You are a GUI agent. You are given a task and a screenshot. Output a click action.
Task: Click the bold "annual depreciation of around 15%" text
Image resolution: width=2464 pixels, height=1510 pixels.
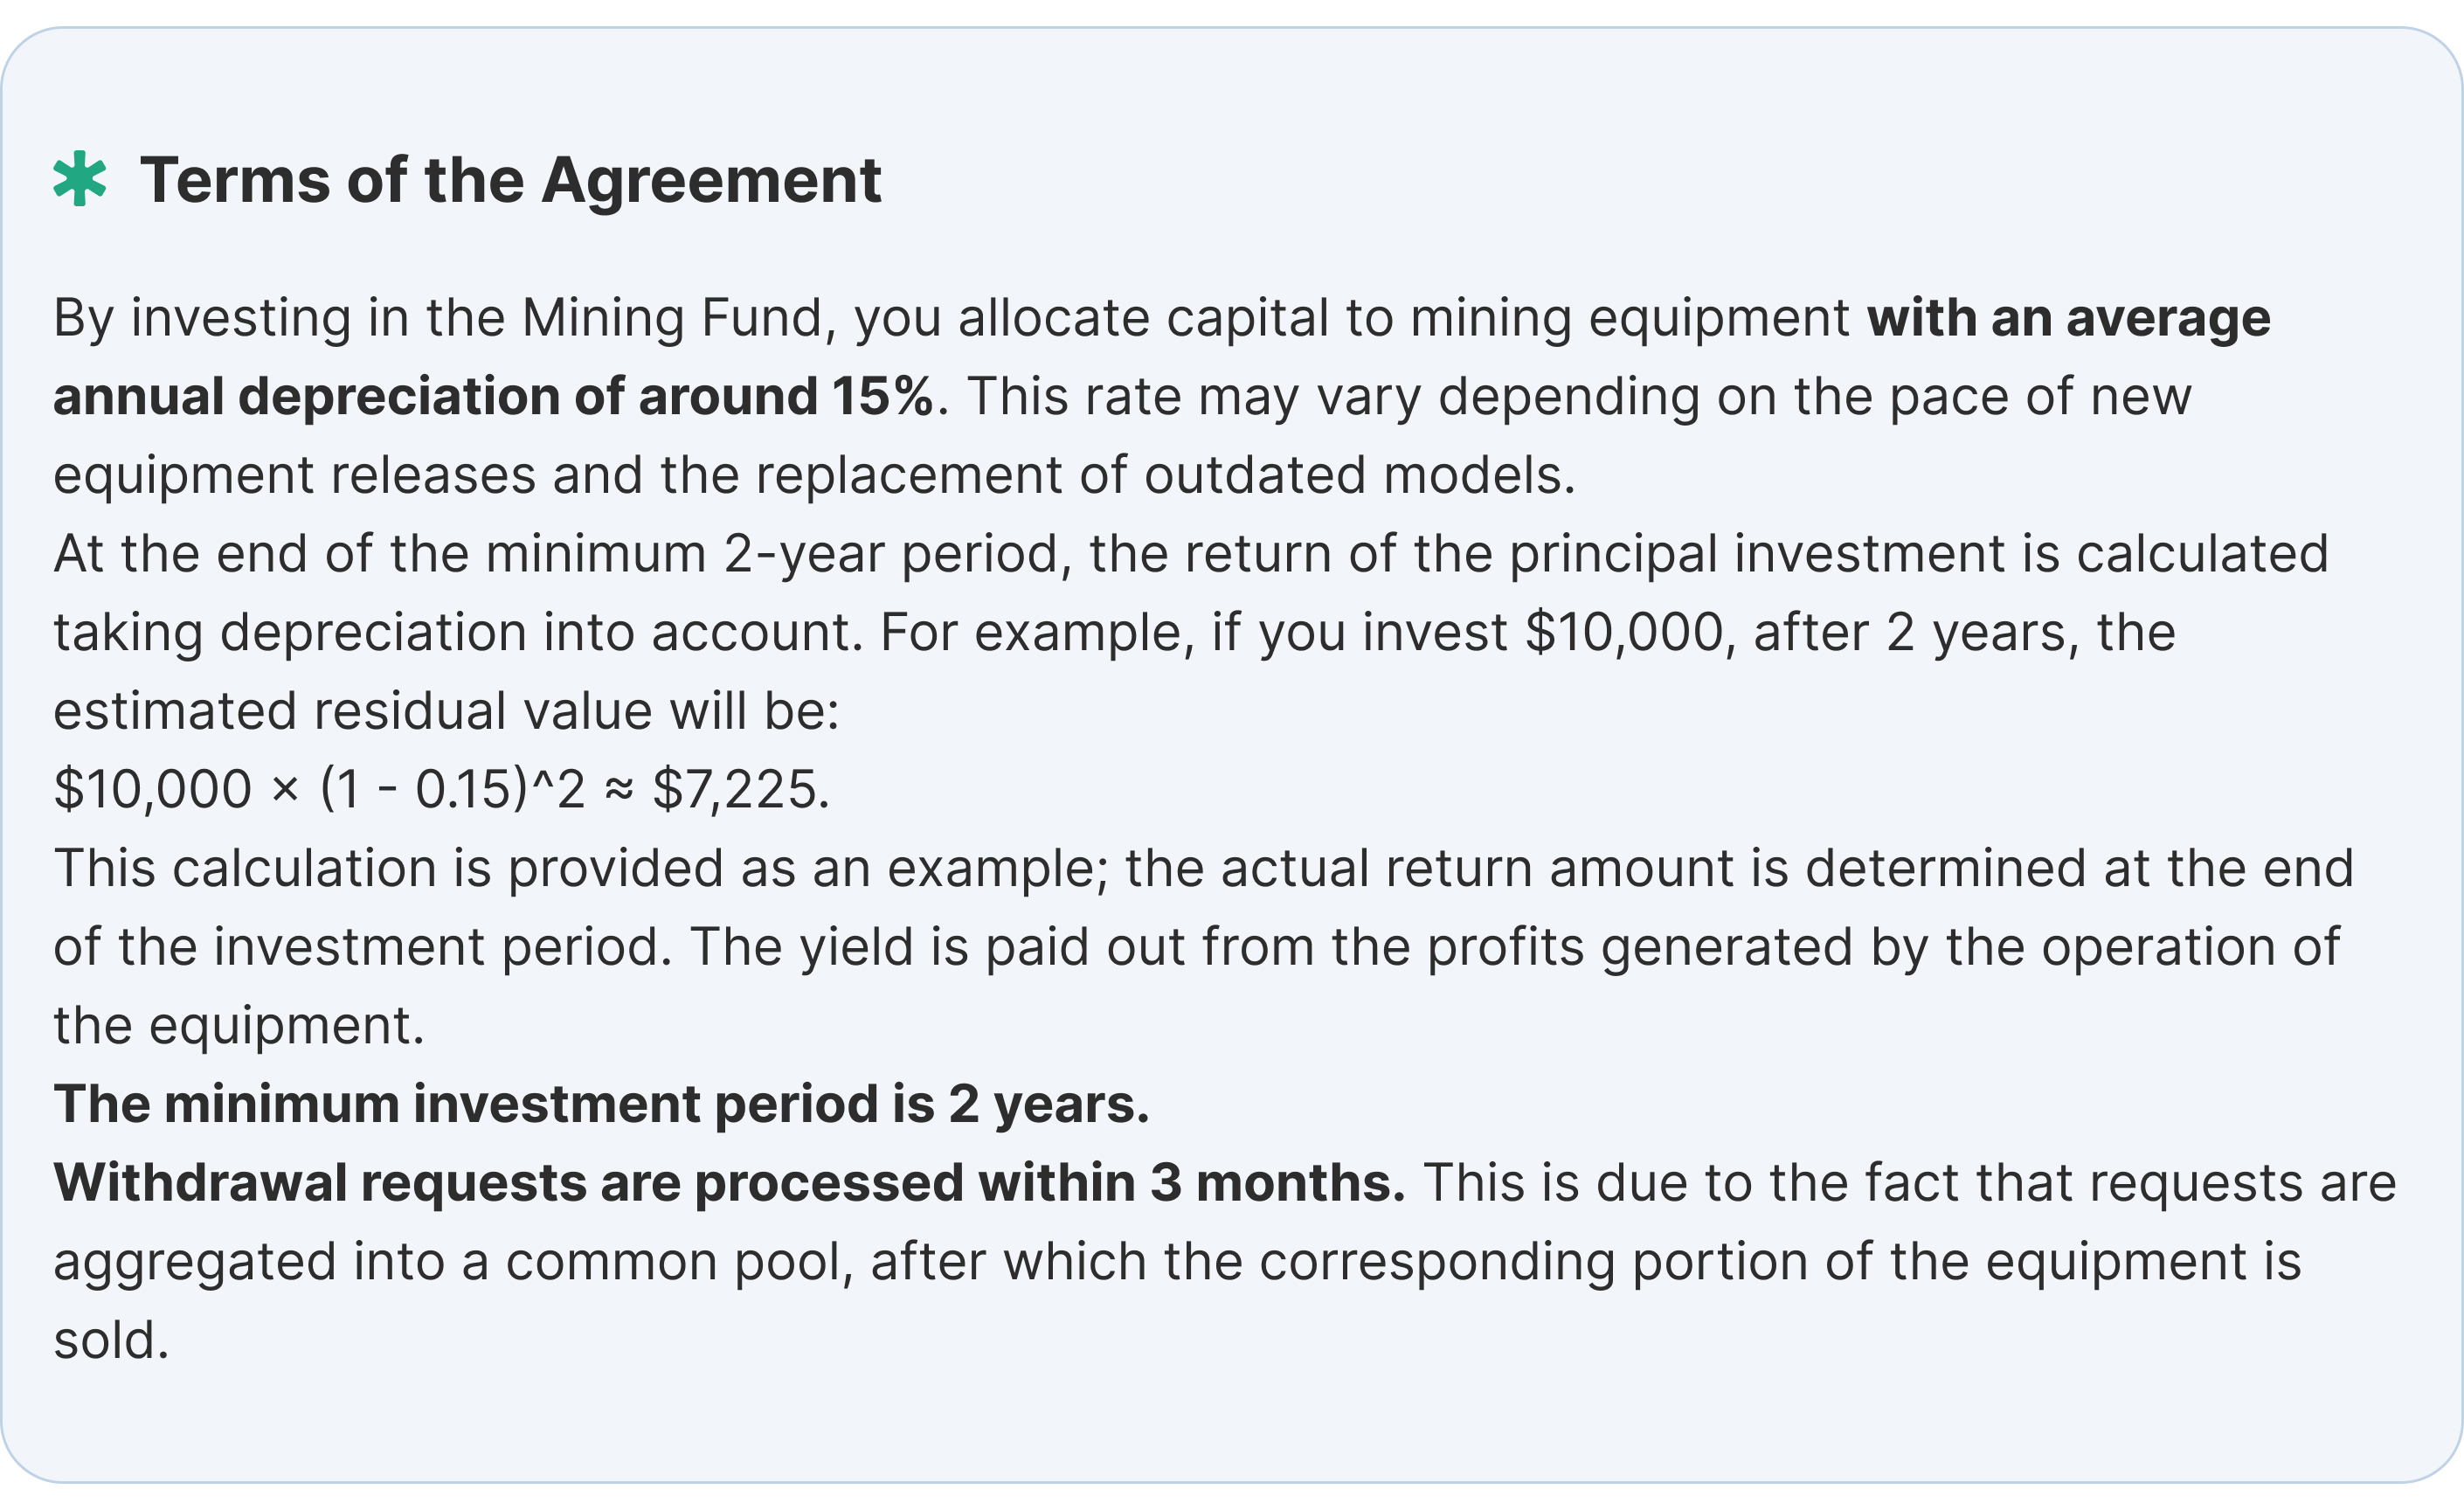point(493,396)
